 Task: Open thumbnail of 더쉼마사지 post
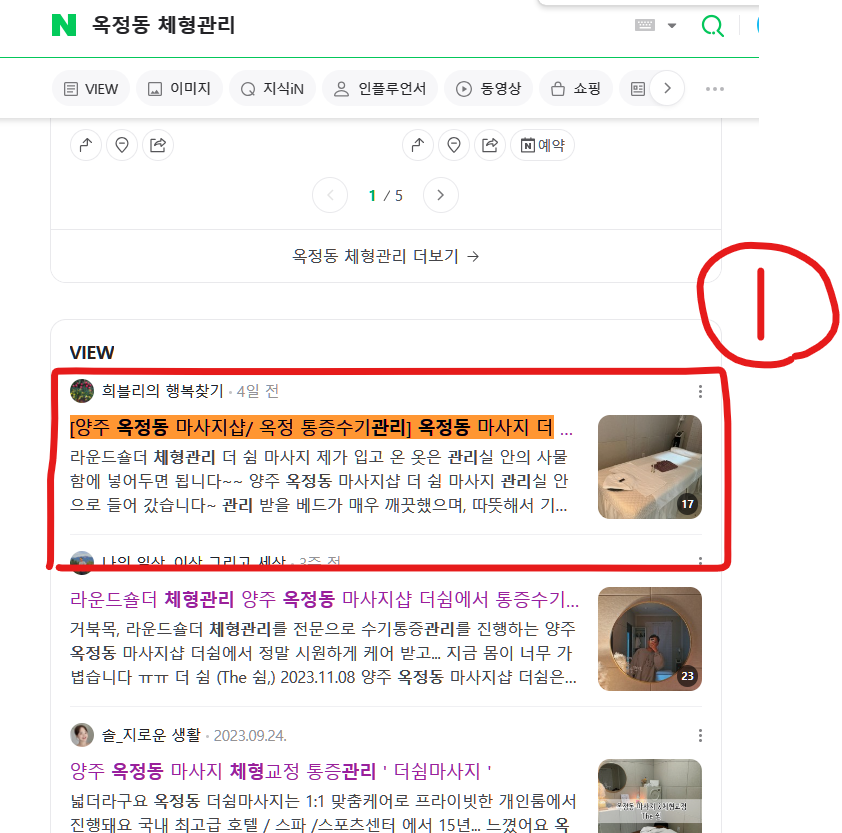tap(650, 796)
